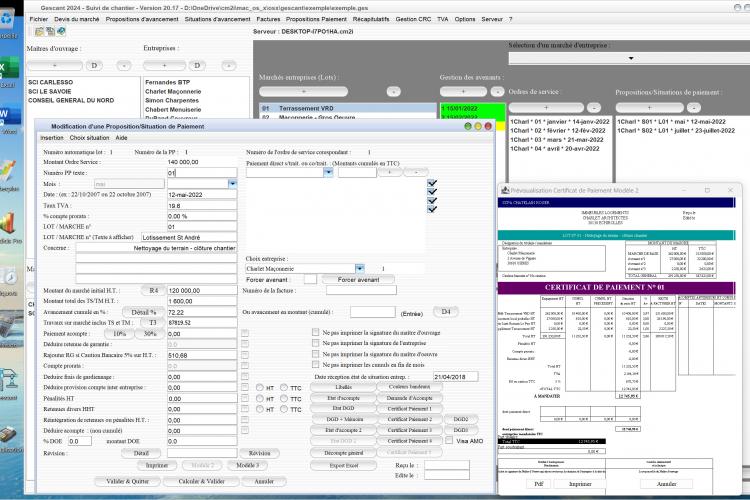Viewport: 750px width, 500px height.
Task: Open Insertion menu in Modification dialog
Action: (52, 138)
